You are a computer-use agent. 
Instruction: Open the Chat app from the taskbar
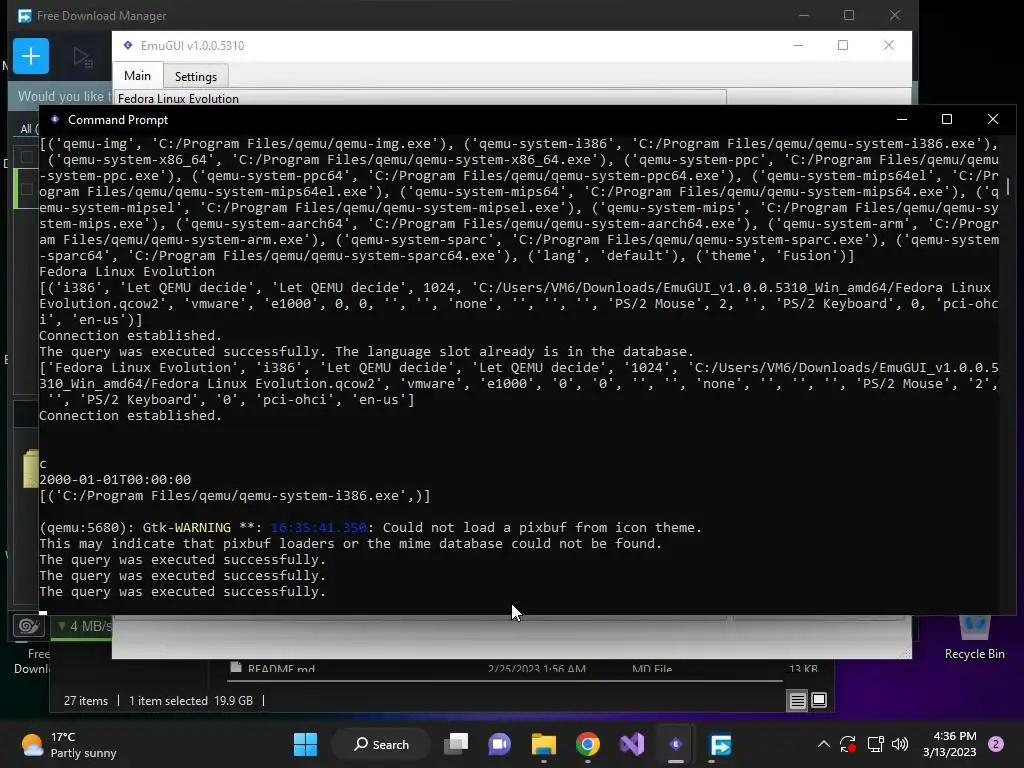point(500,744)
